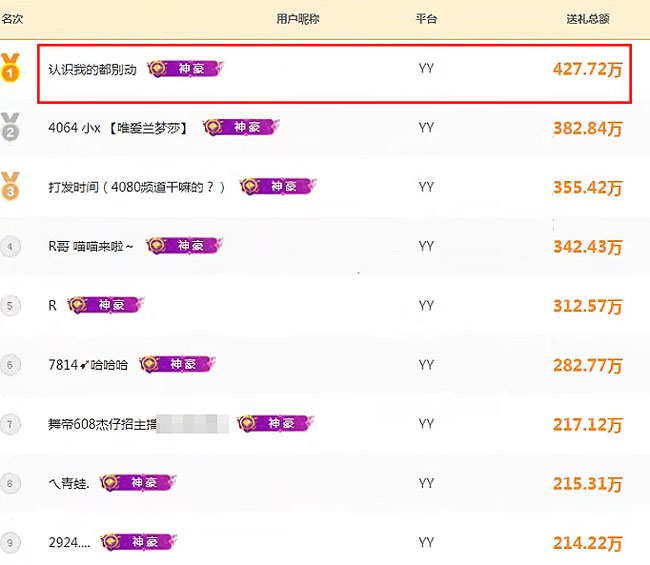The width and height of the screenshot is (650, 565).
Task: Click the rank 9 number badge
Action: point(10,543)
